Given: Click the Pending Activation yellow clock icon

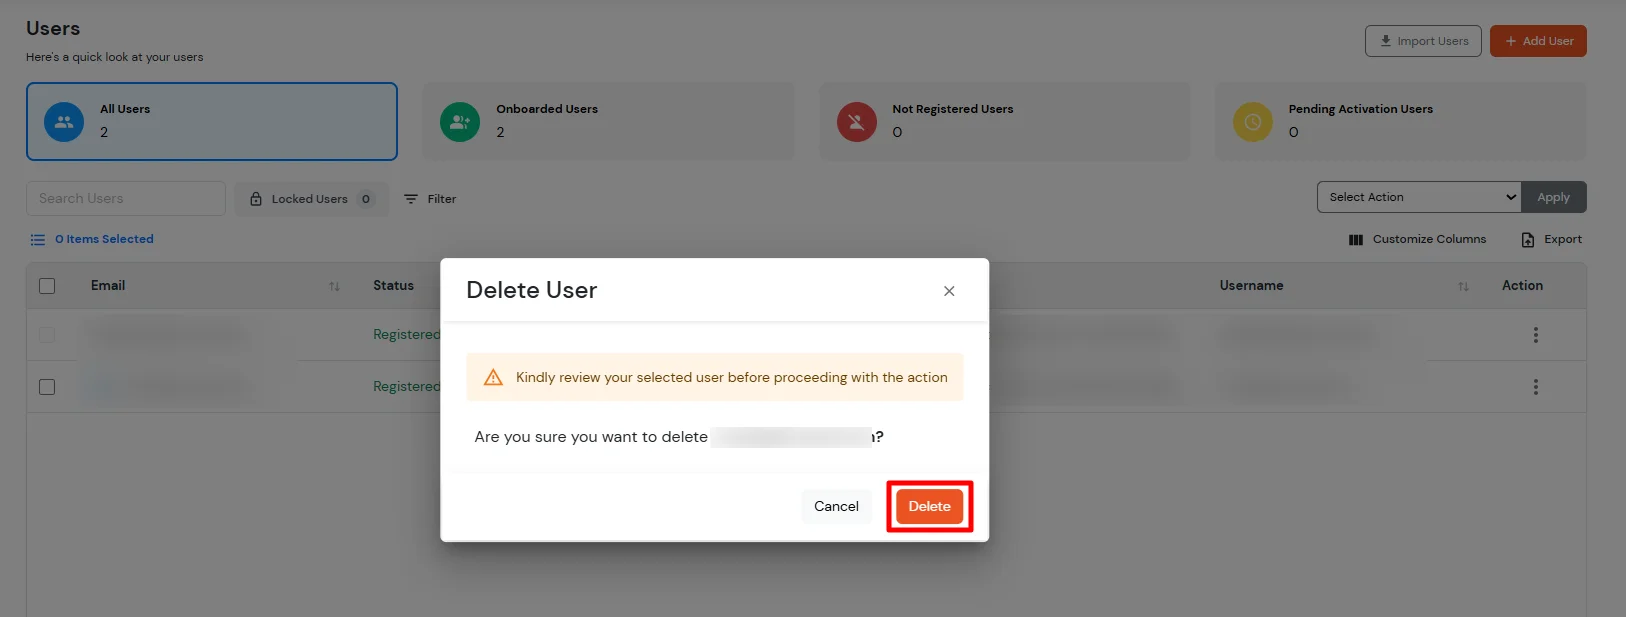Looking at the screenshot, I should tap(1253, 122).
